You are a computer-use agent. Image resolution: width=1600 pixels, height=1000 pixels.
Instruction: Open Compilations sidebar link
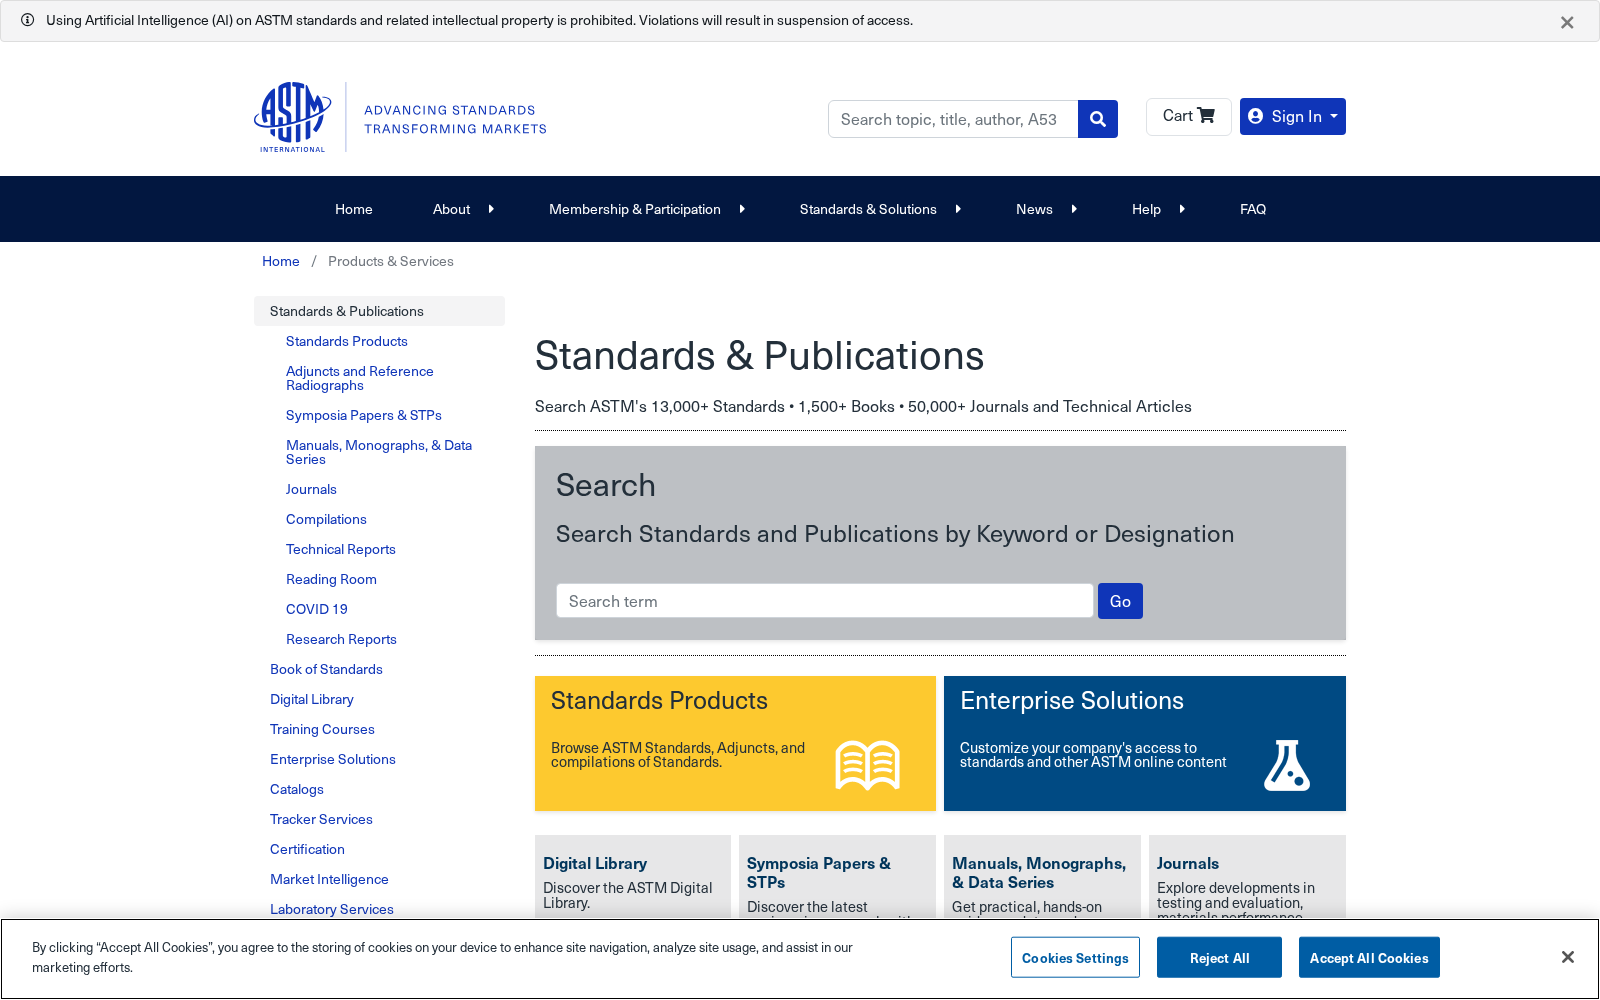pyautogui.click(x=326, y=519)
